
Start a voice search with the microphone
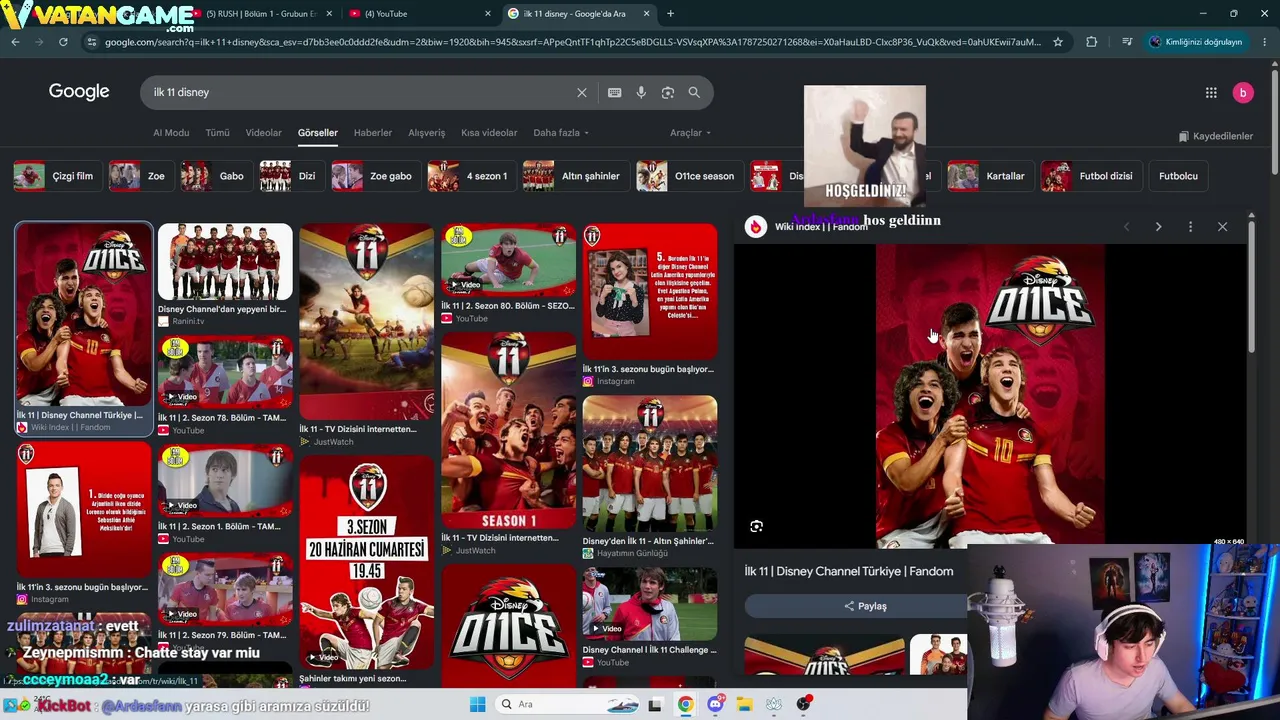[641, 92]
